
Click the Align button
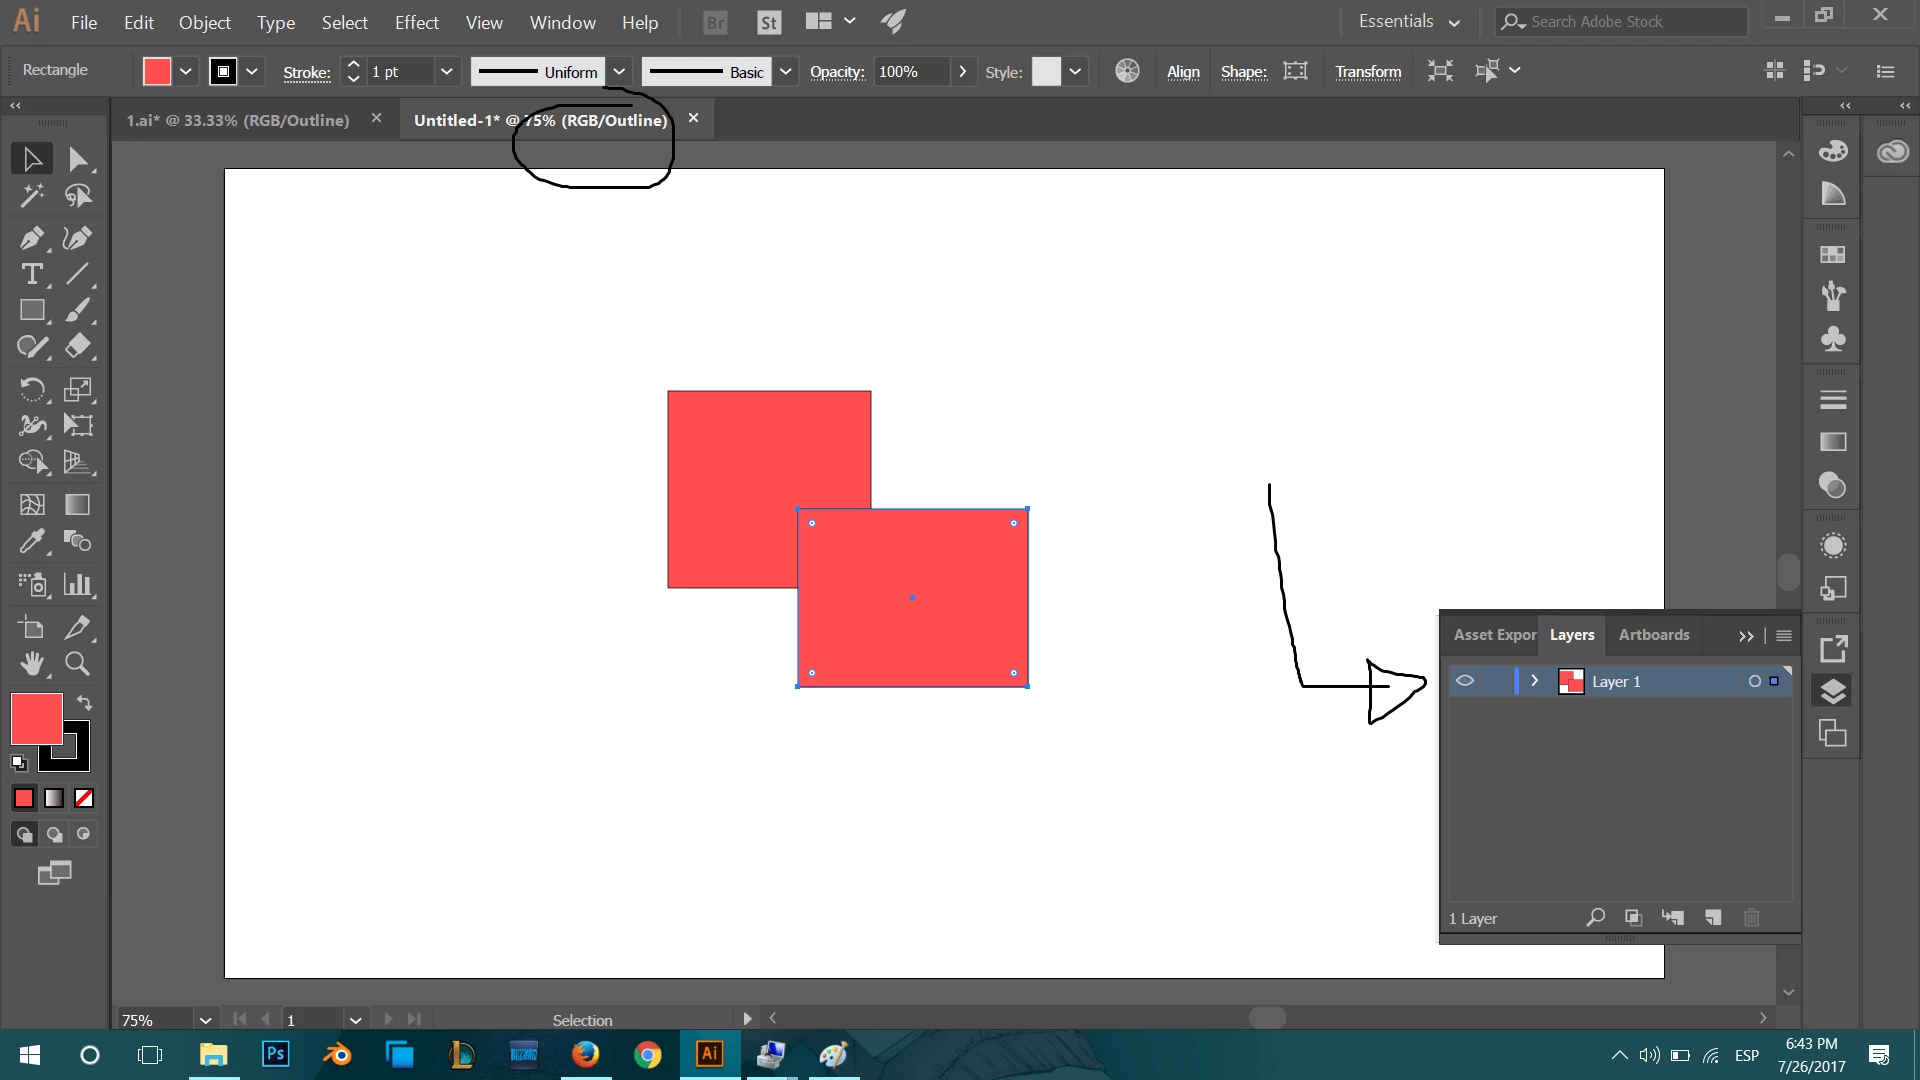click(1183, 71)
